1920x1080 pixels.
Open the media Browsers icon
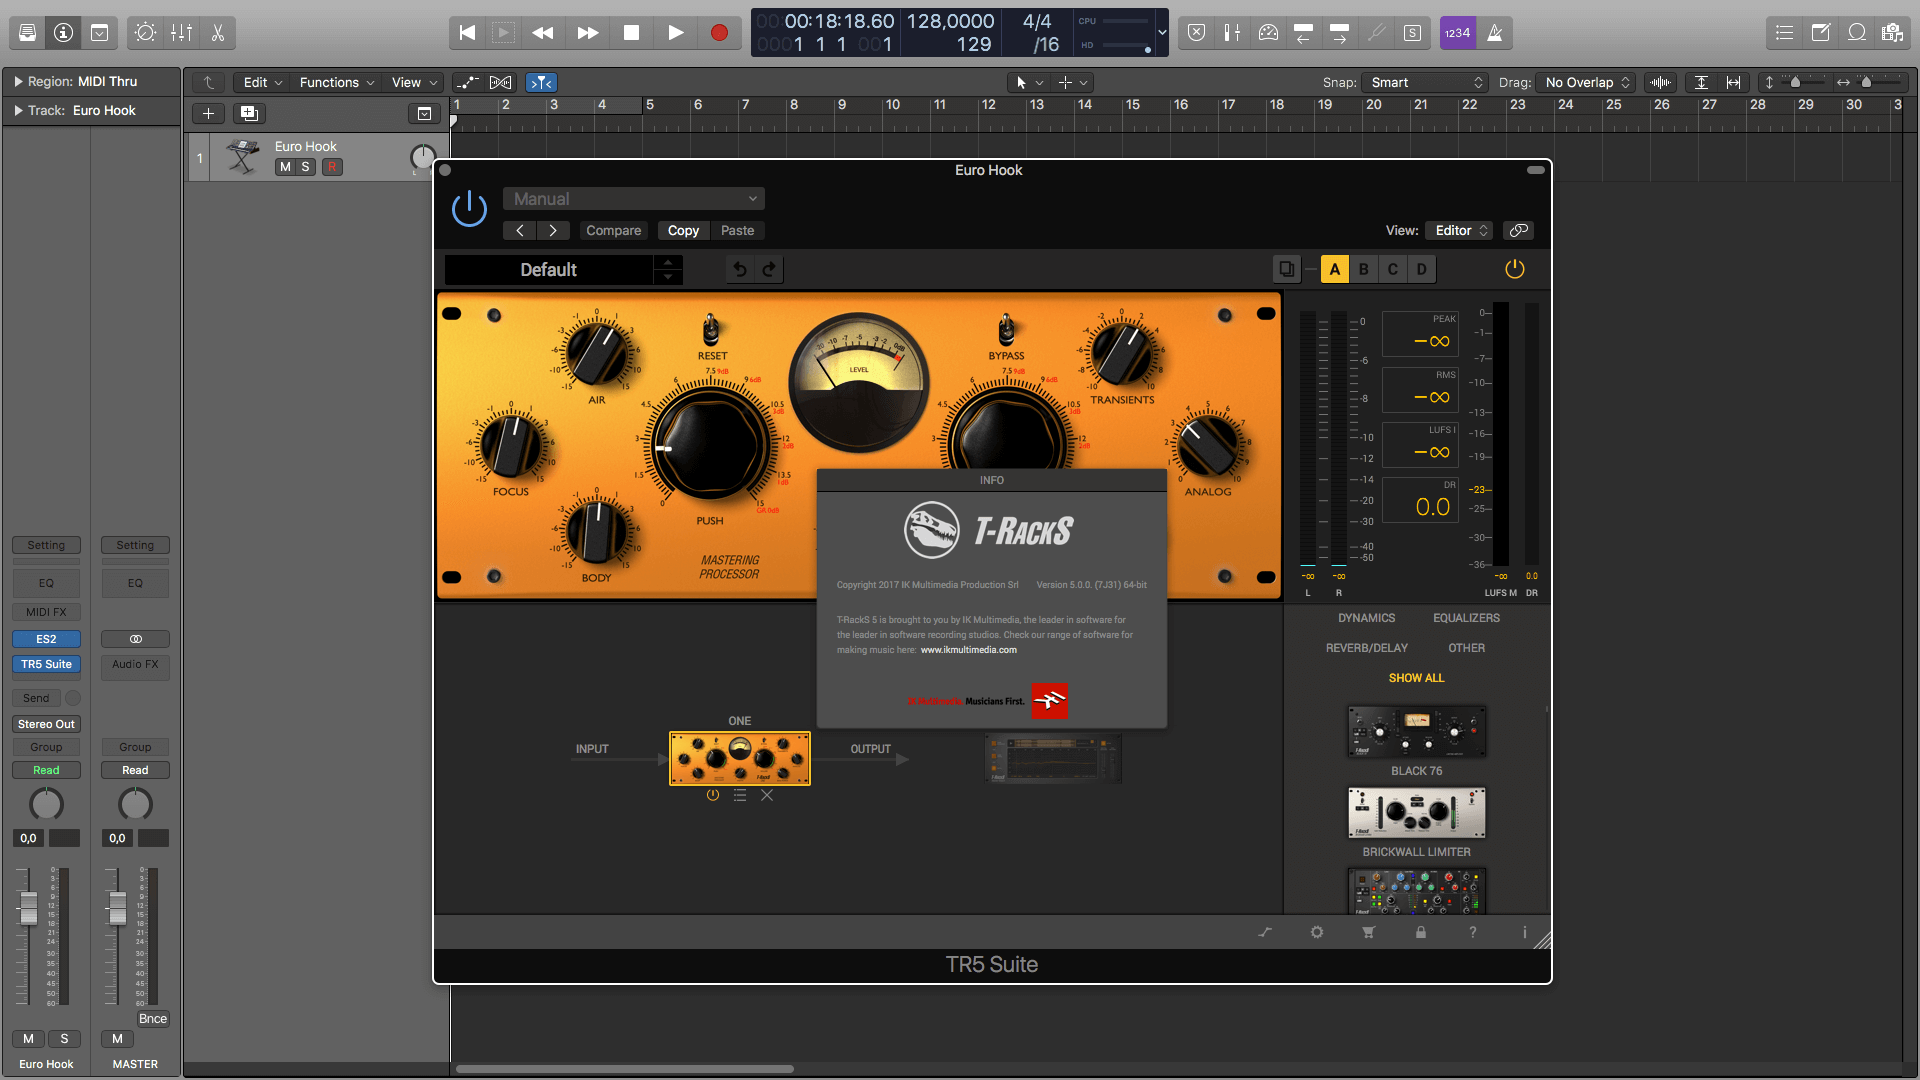tap(1892, 33)
